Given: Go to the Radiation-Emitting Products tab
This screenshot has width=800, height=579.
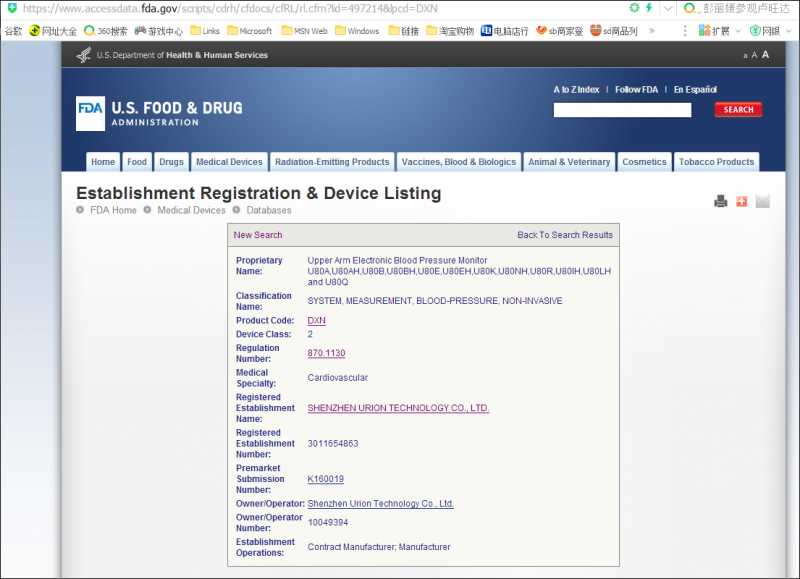Looking at the screenshot, I should point(332,162).
